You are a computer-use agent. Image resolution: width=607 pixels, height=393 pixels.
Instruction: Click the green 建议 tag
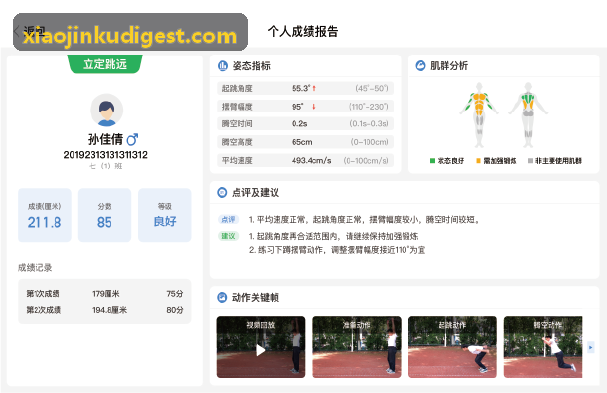[228, 236]
